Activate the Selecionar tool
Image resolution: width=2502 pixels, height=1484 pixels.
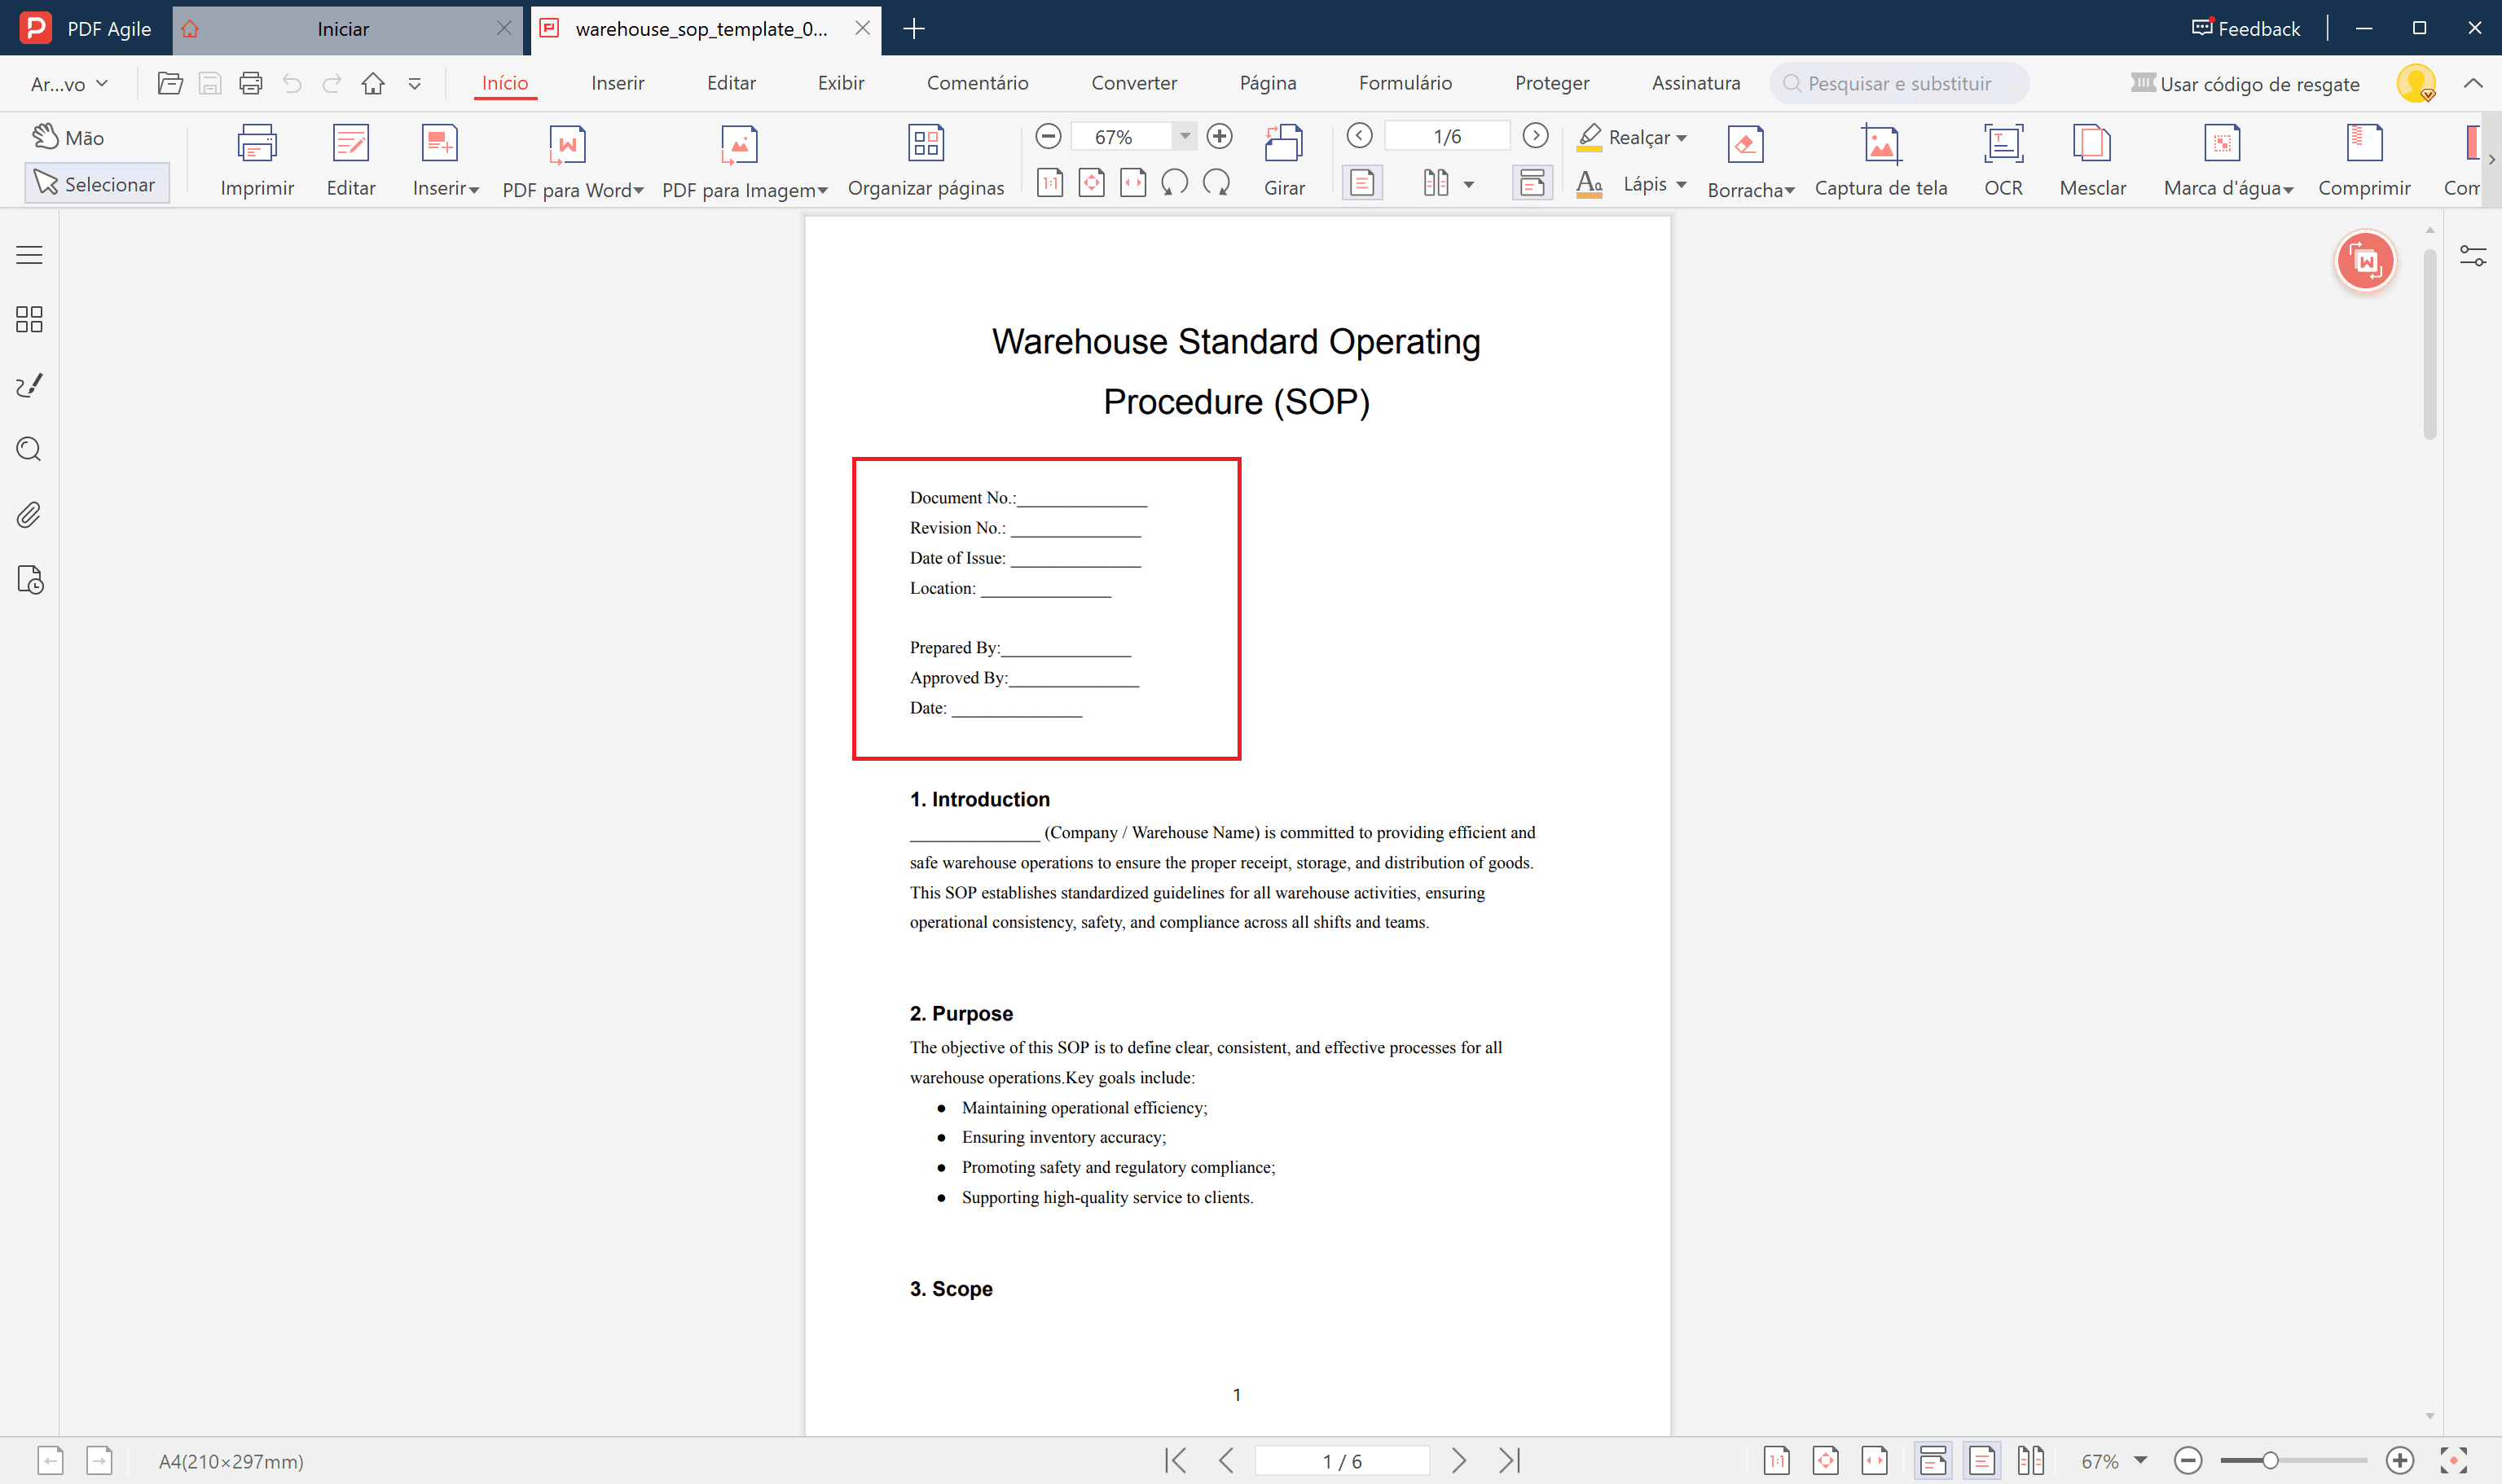point(96,184)
